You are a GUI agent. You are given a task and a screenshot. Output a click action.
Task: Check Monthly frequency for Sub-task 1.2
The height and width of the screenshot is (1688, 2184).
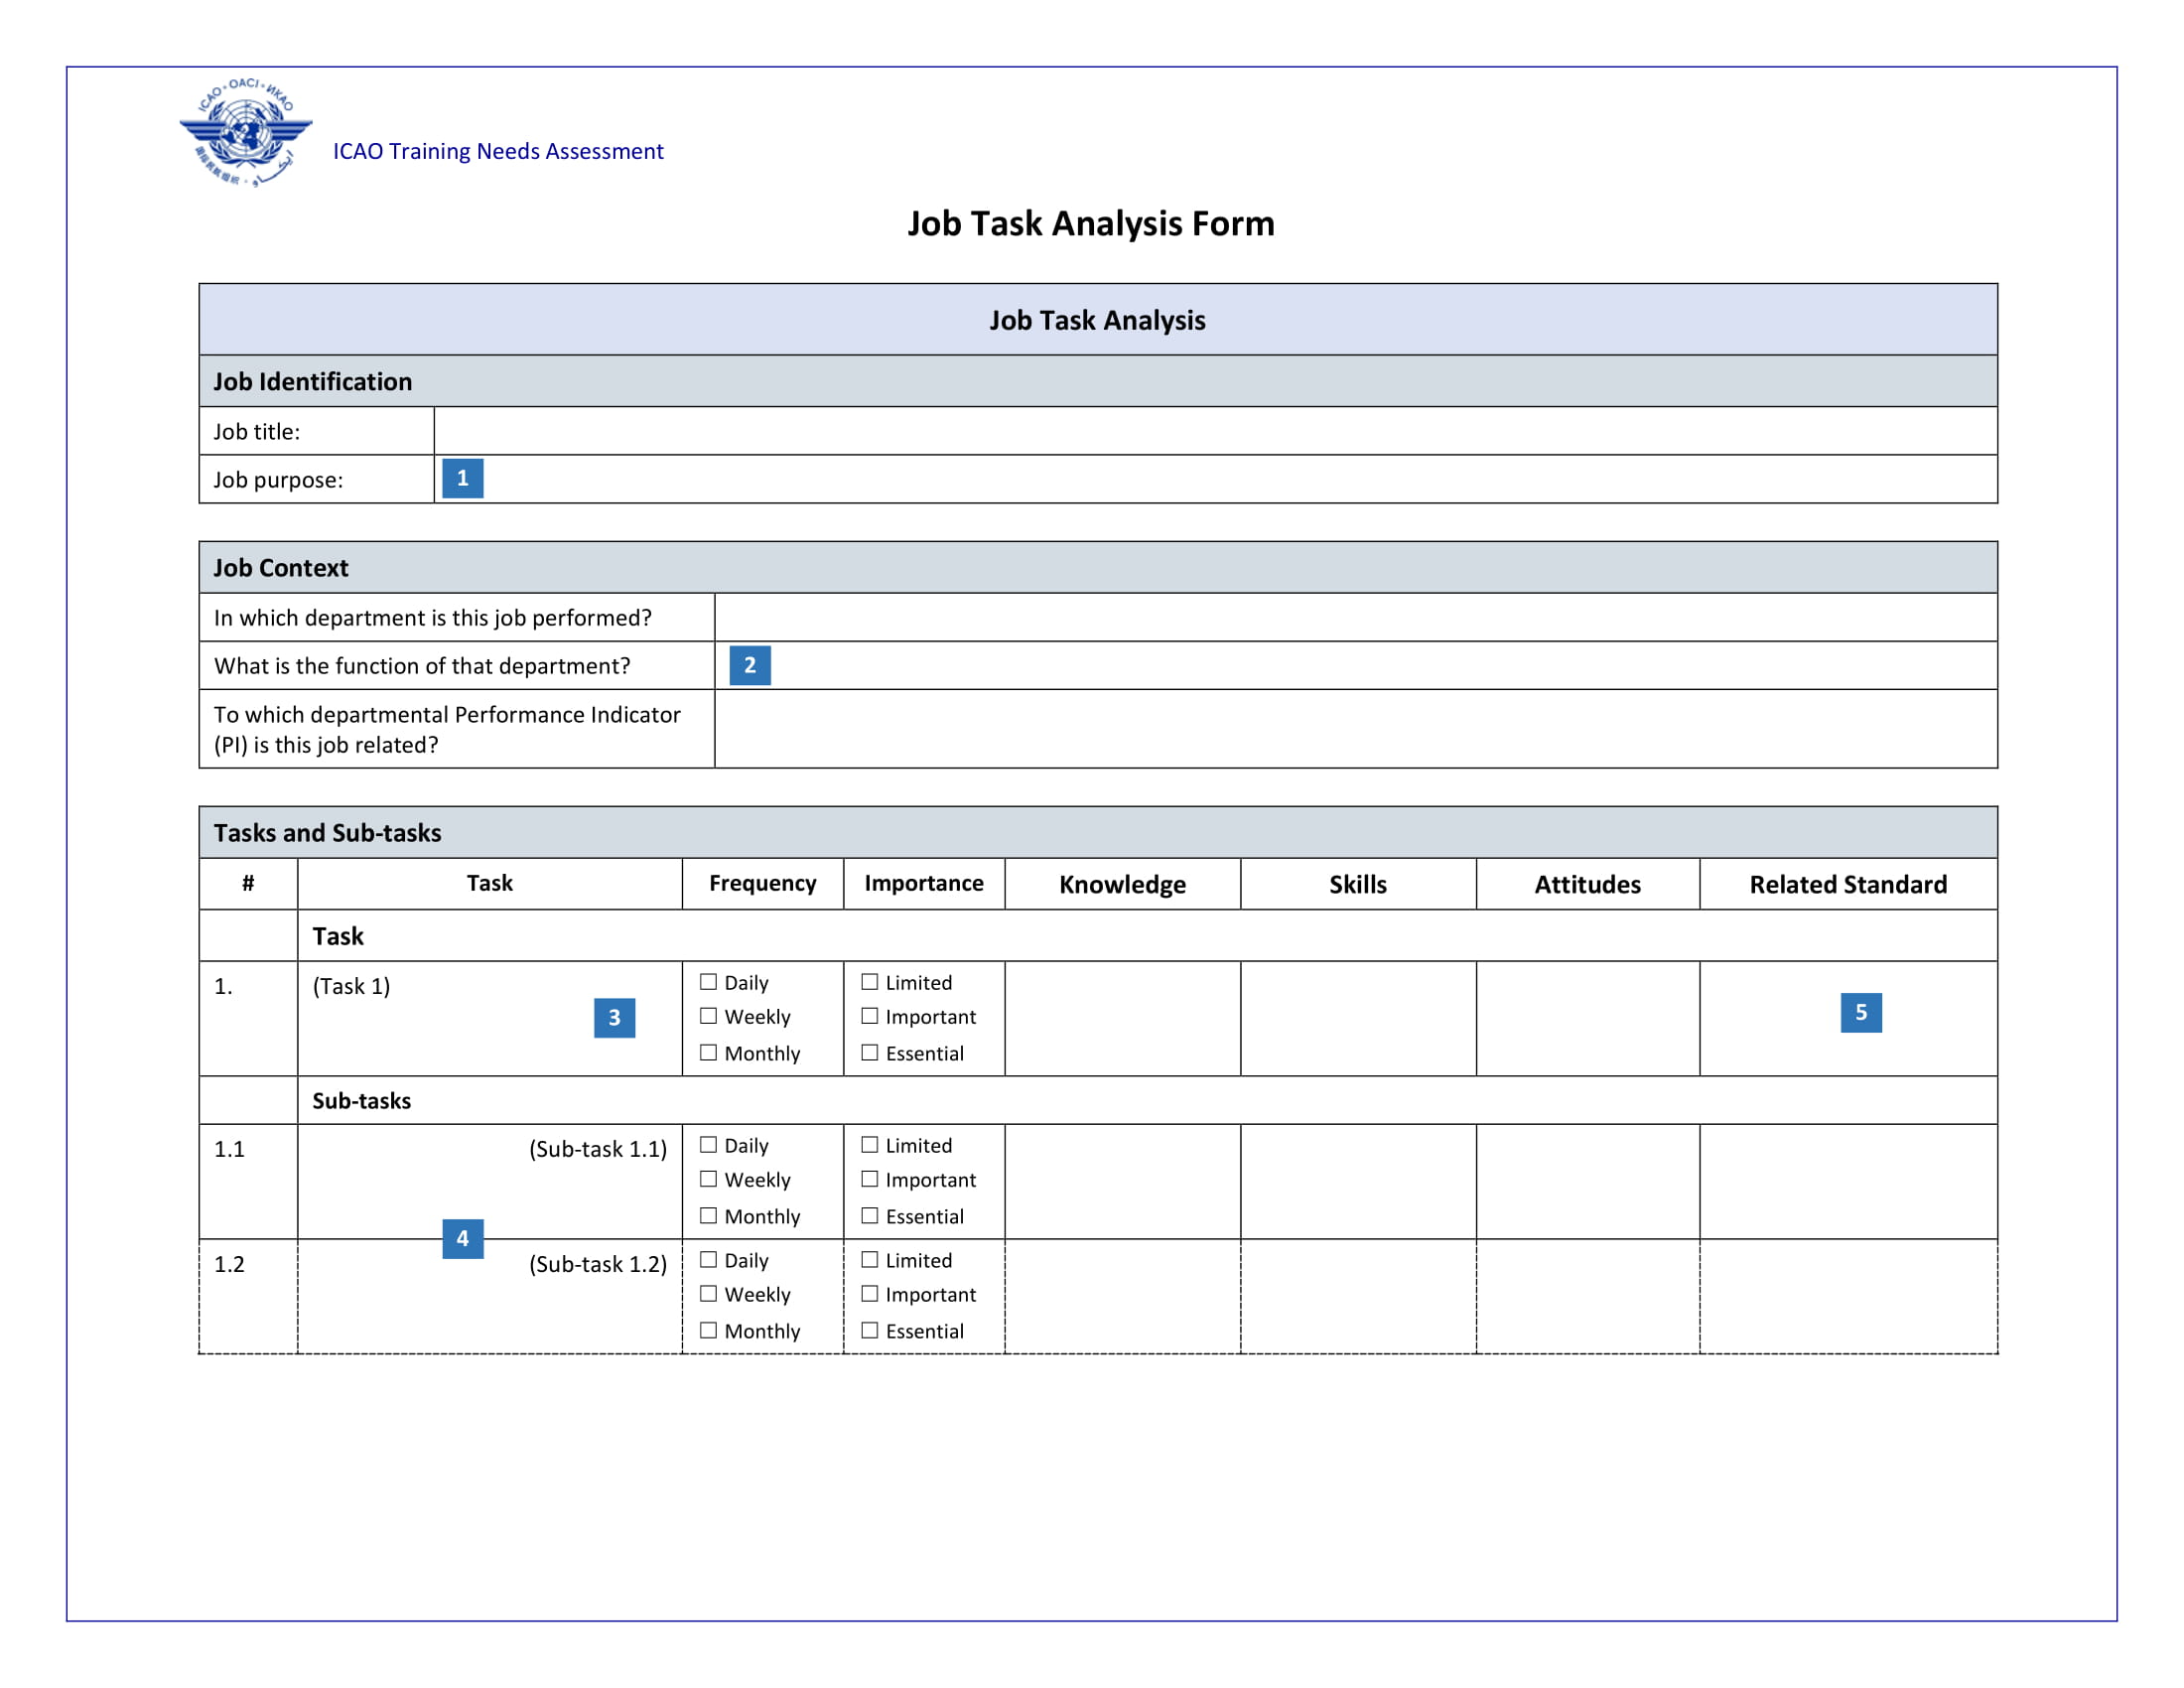tap(708, 1331)
